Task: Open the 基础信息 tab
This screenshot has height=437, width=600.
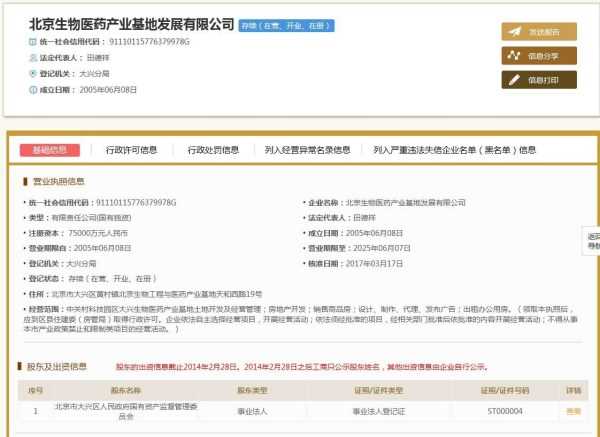Action: click(x=50, y=150)
